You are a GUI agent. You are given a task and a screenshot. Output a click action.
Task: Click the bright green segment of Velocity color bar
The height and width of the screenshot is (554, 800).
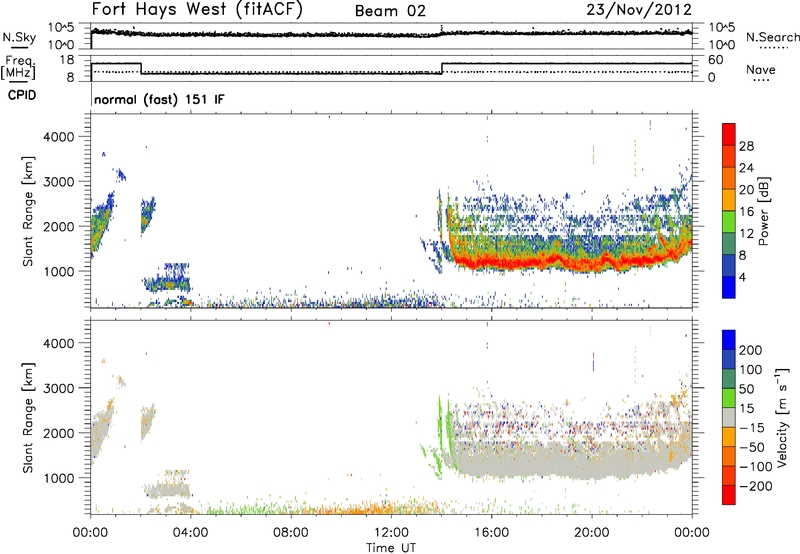(x=729, y=398)
